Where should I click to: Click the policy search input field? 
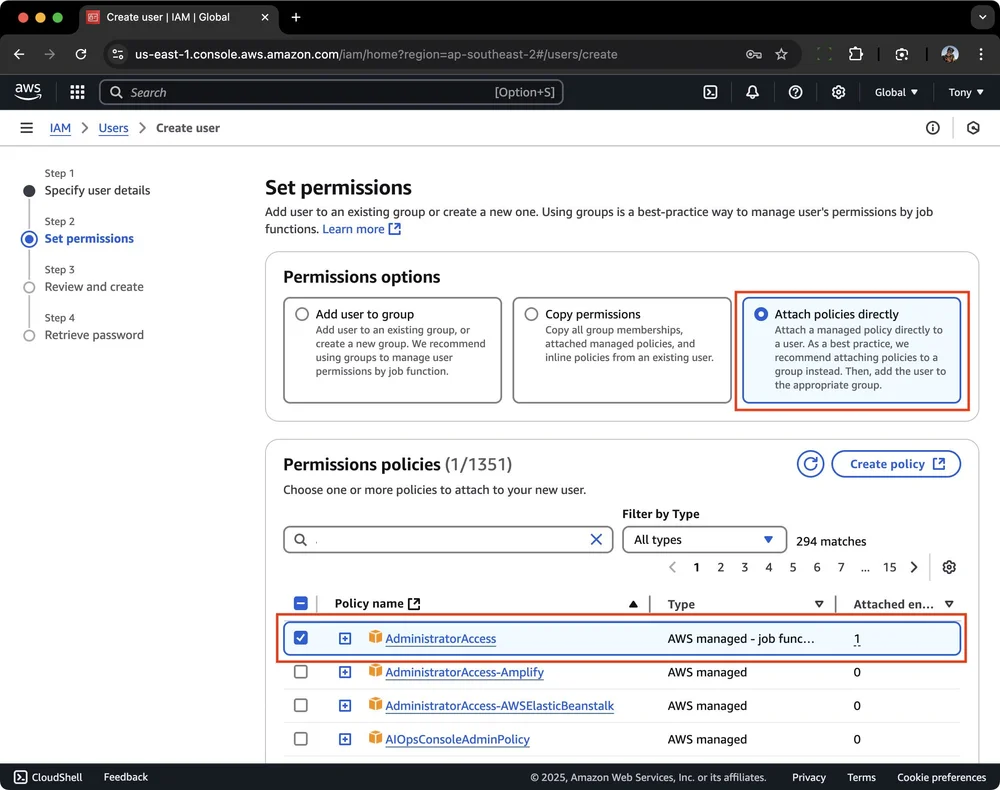pos(448,539)
